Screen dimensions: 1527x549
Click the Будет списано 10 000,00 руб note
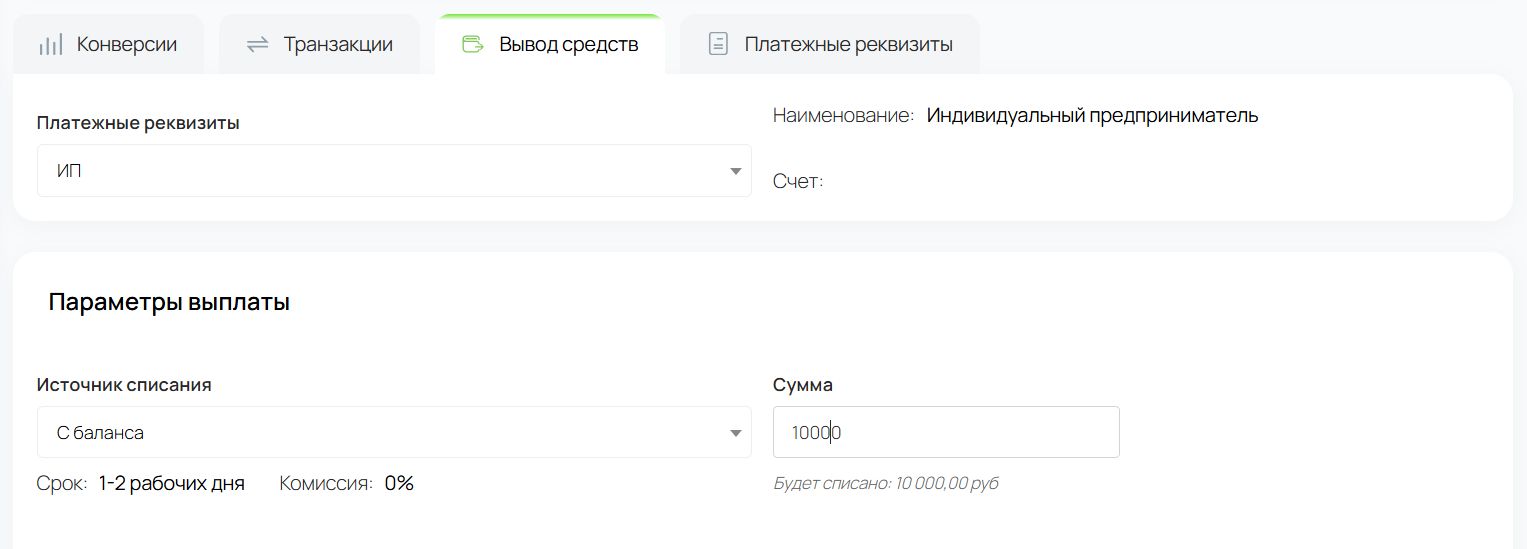tap(885, 484)
